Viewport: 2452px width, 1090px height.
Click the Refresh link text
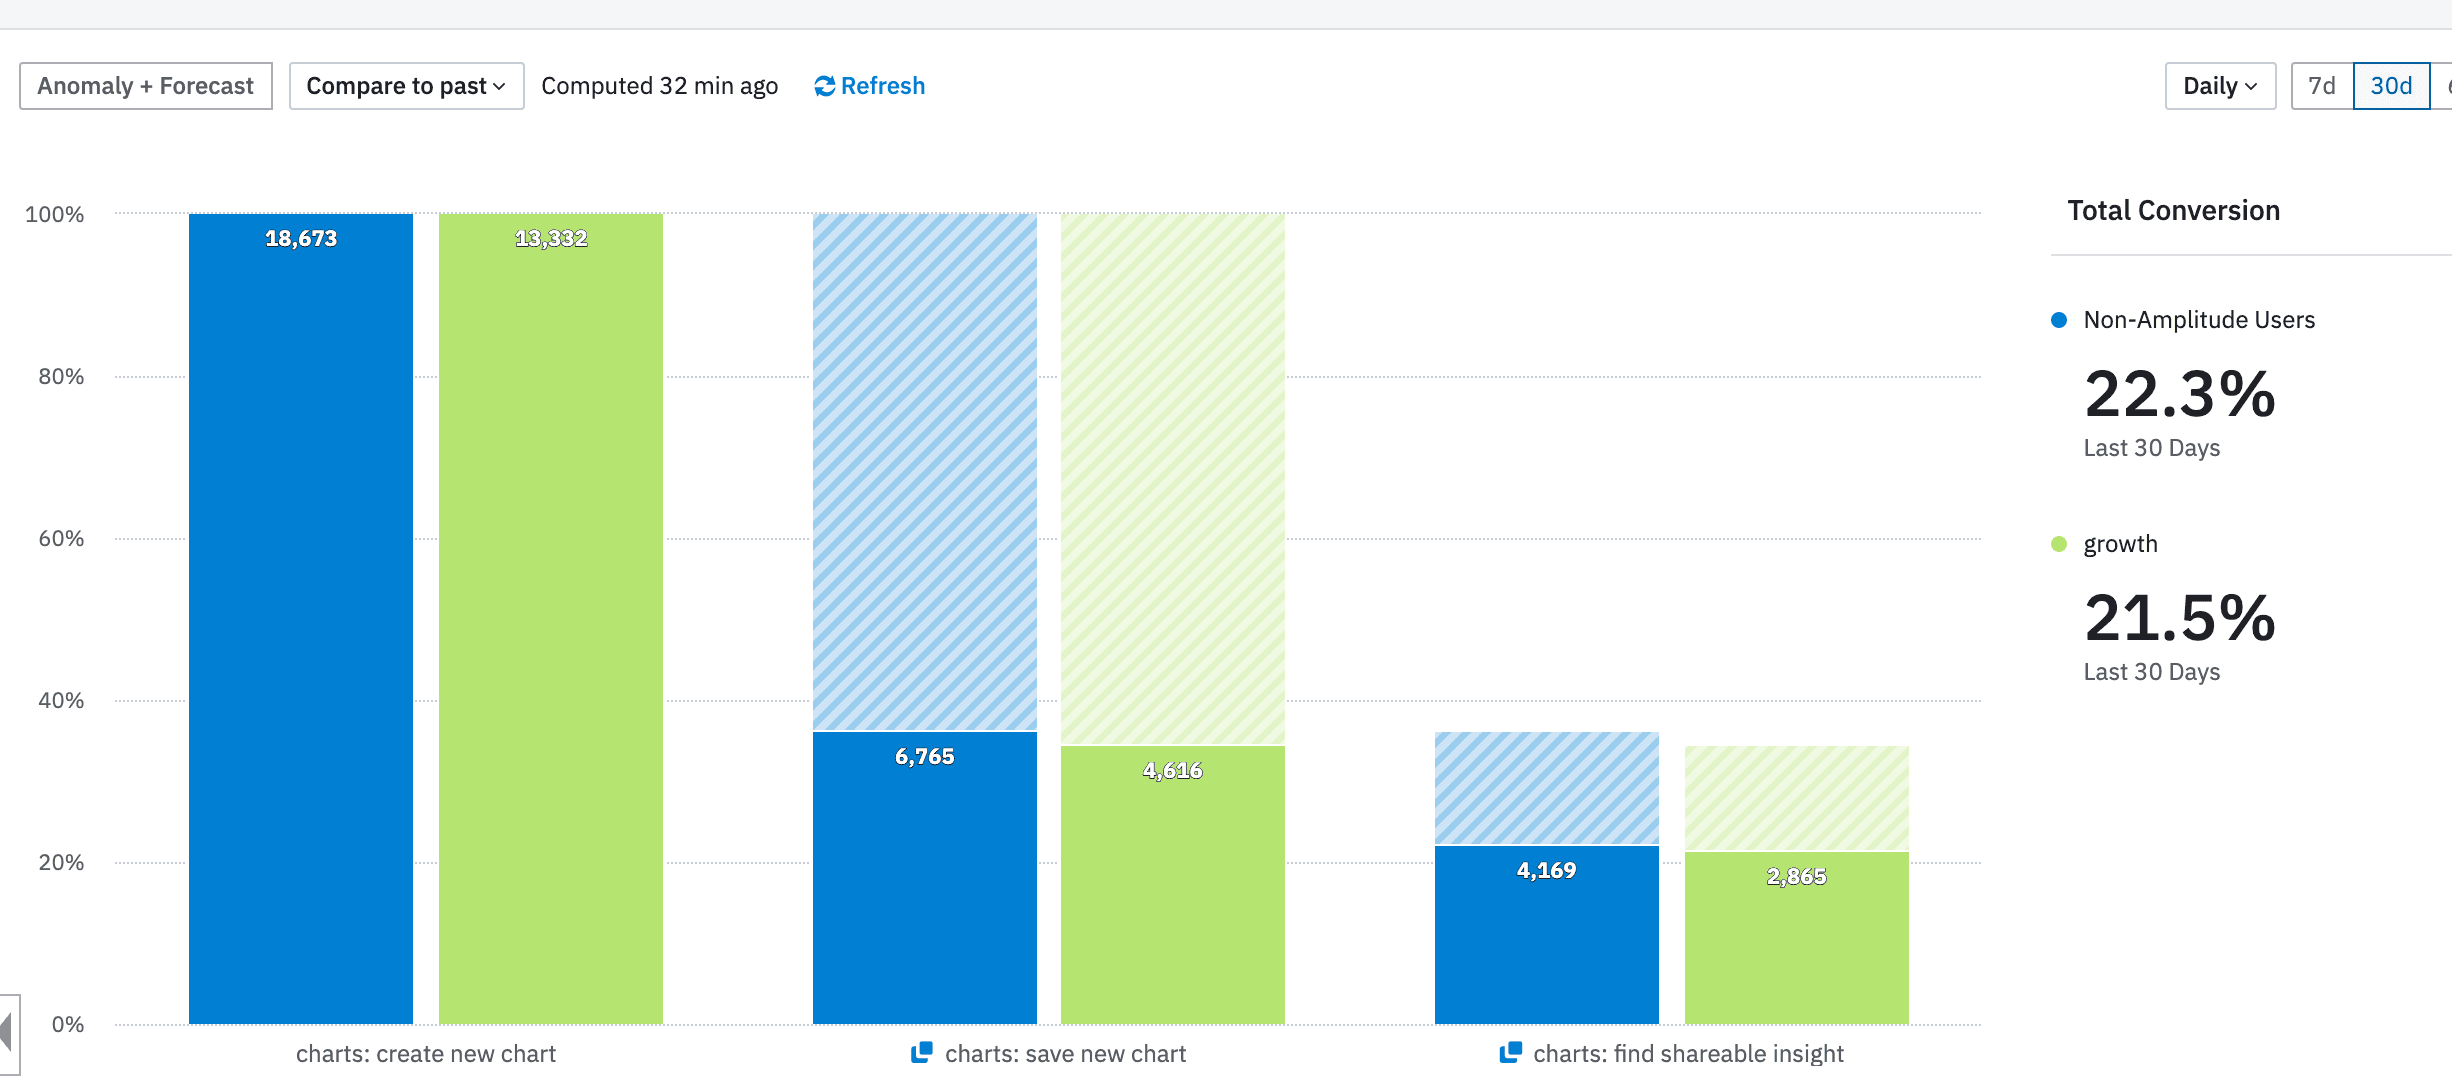(882, 86)
